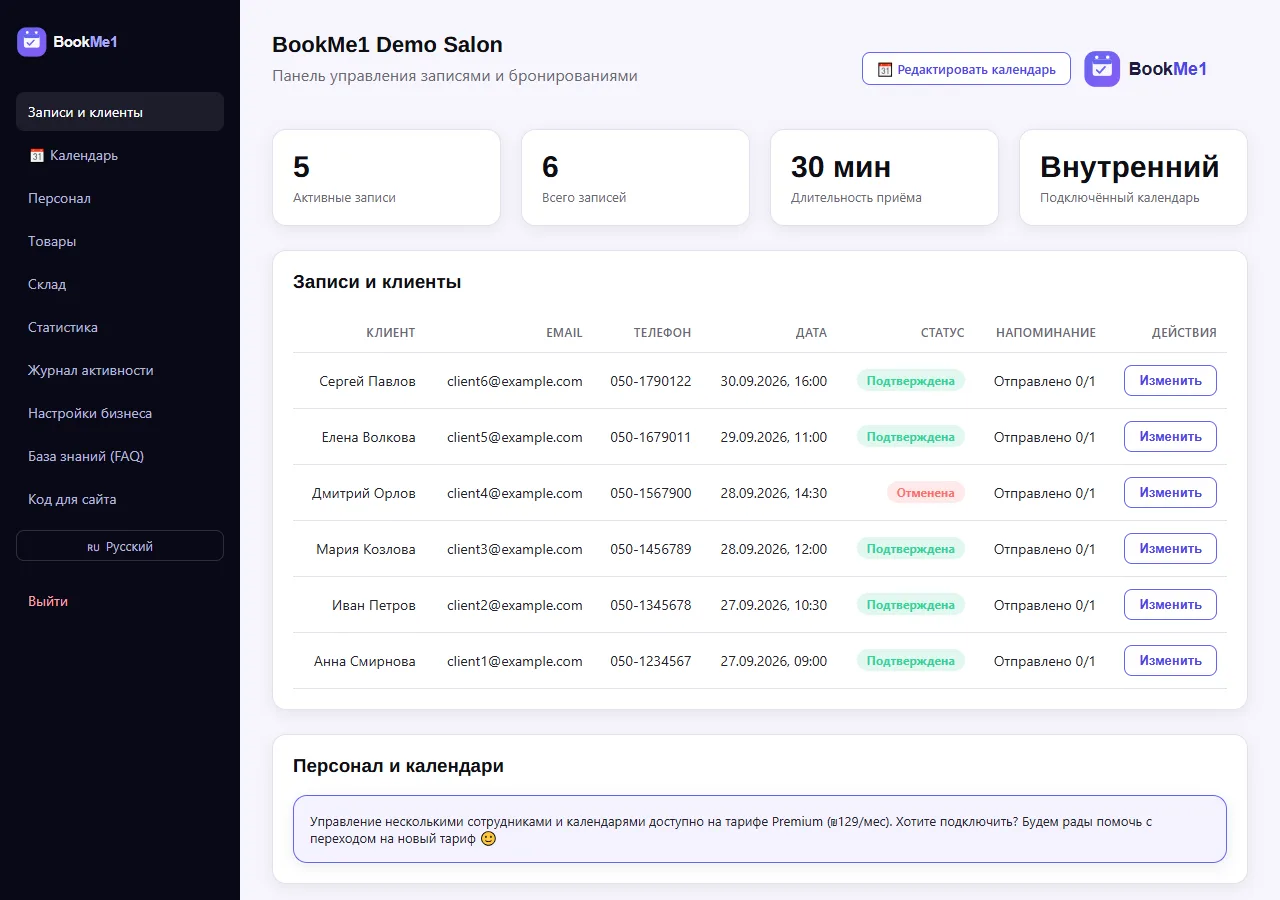Go to Товары in the sidebar
The image size is (1280, 900).
coord(120,241)
